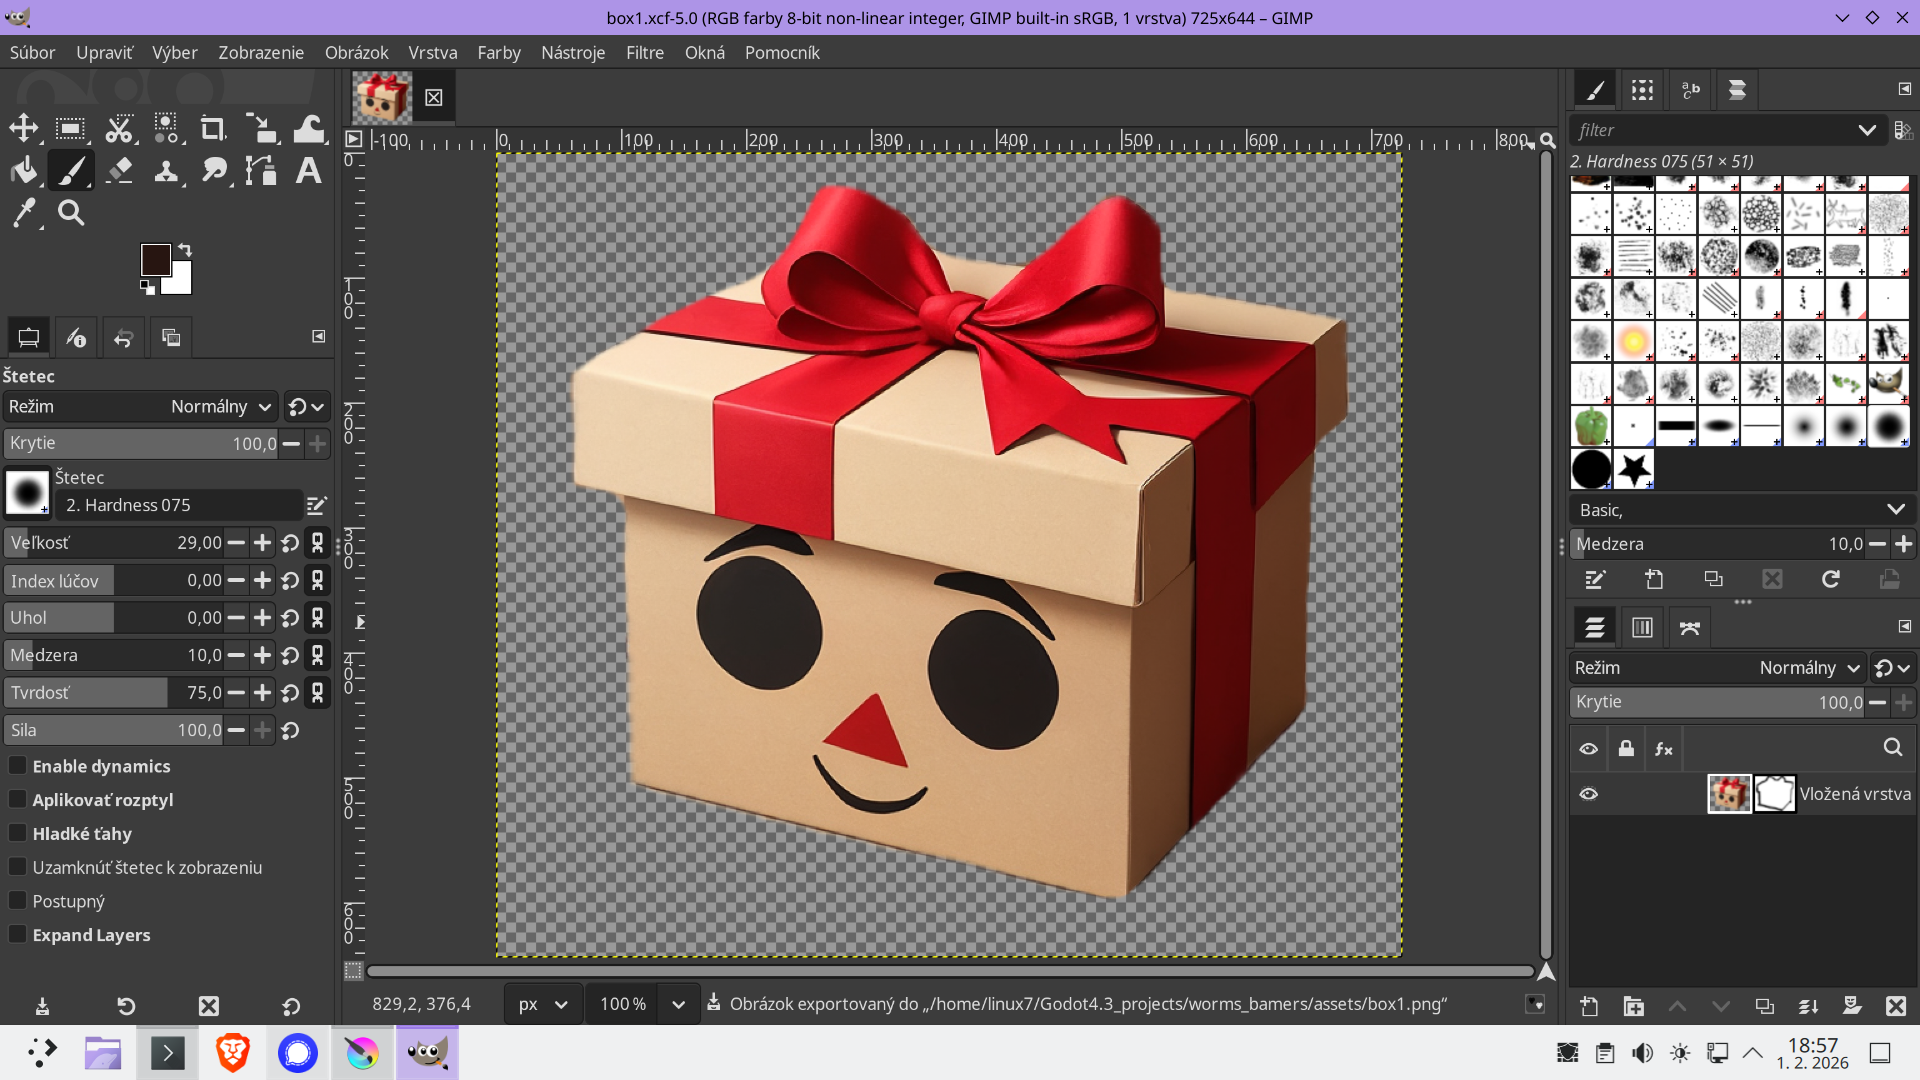
Task: Open the zoom percentage dropdown
Action: click(x=678, y=1004)
